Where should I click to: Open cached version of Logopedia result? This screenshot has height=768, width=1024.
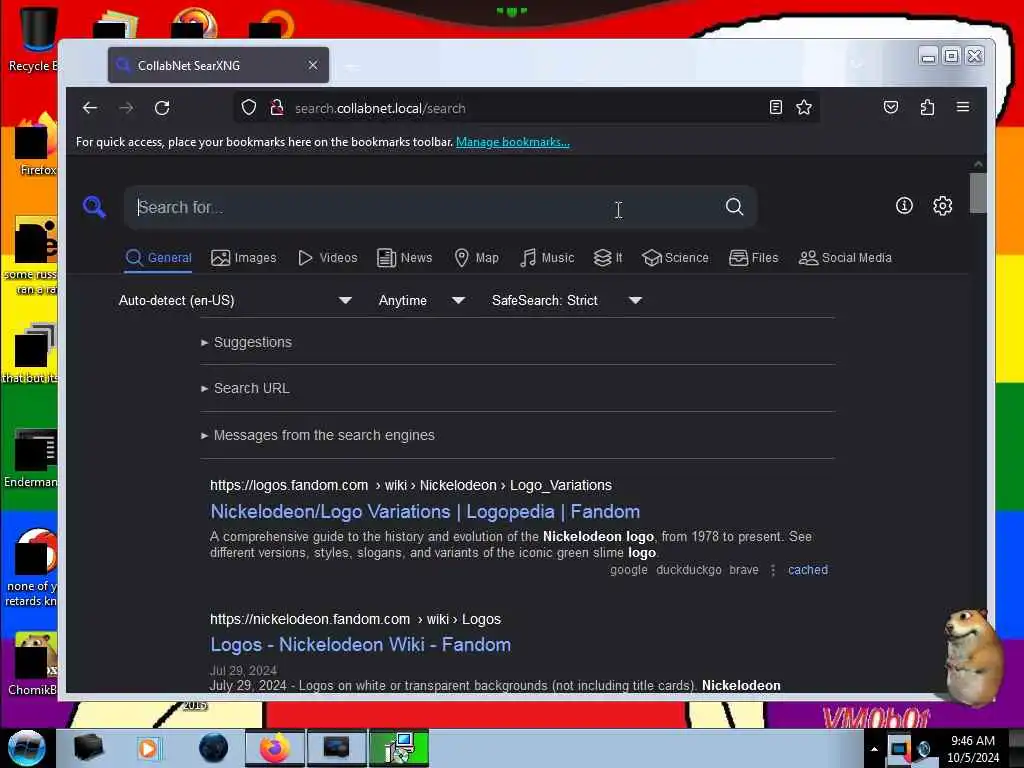click(x=808, y=569)
